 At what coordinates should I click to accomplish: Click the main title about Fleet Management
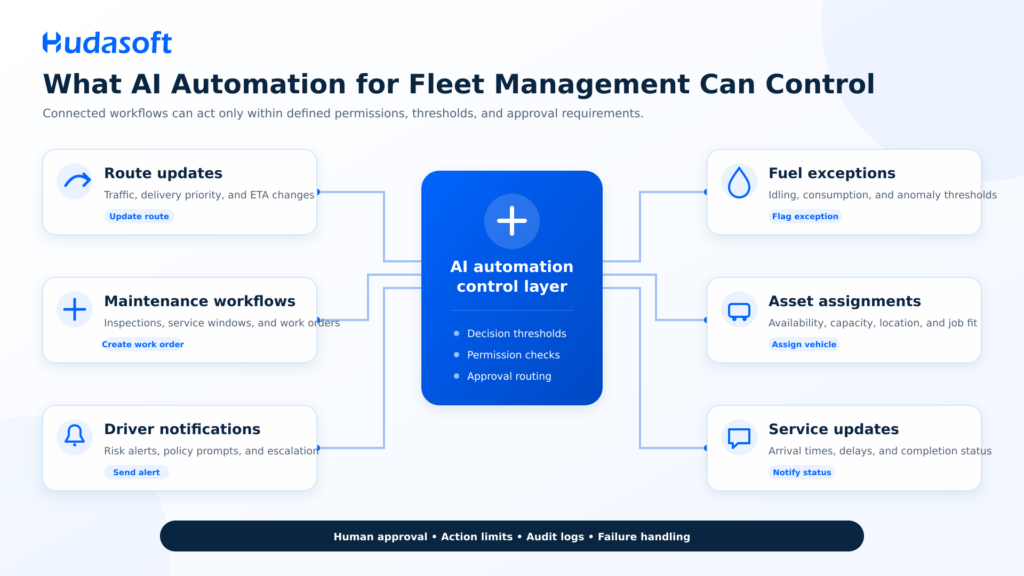458,84
